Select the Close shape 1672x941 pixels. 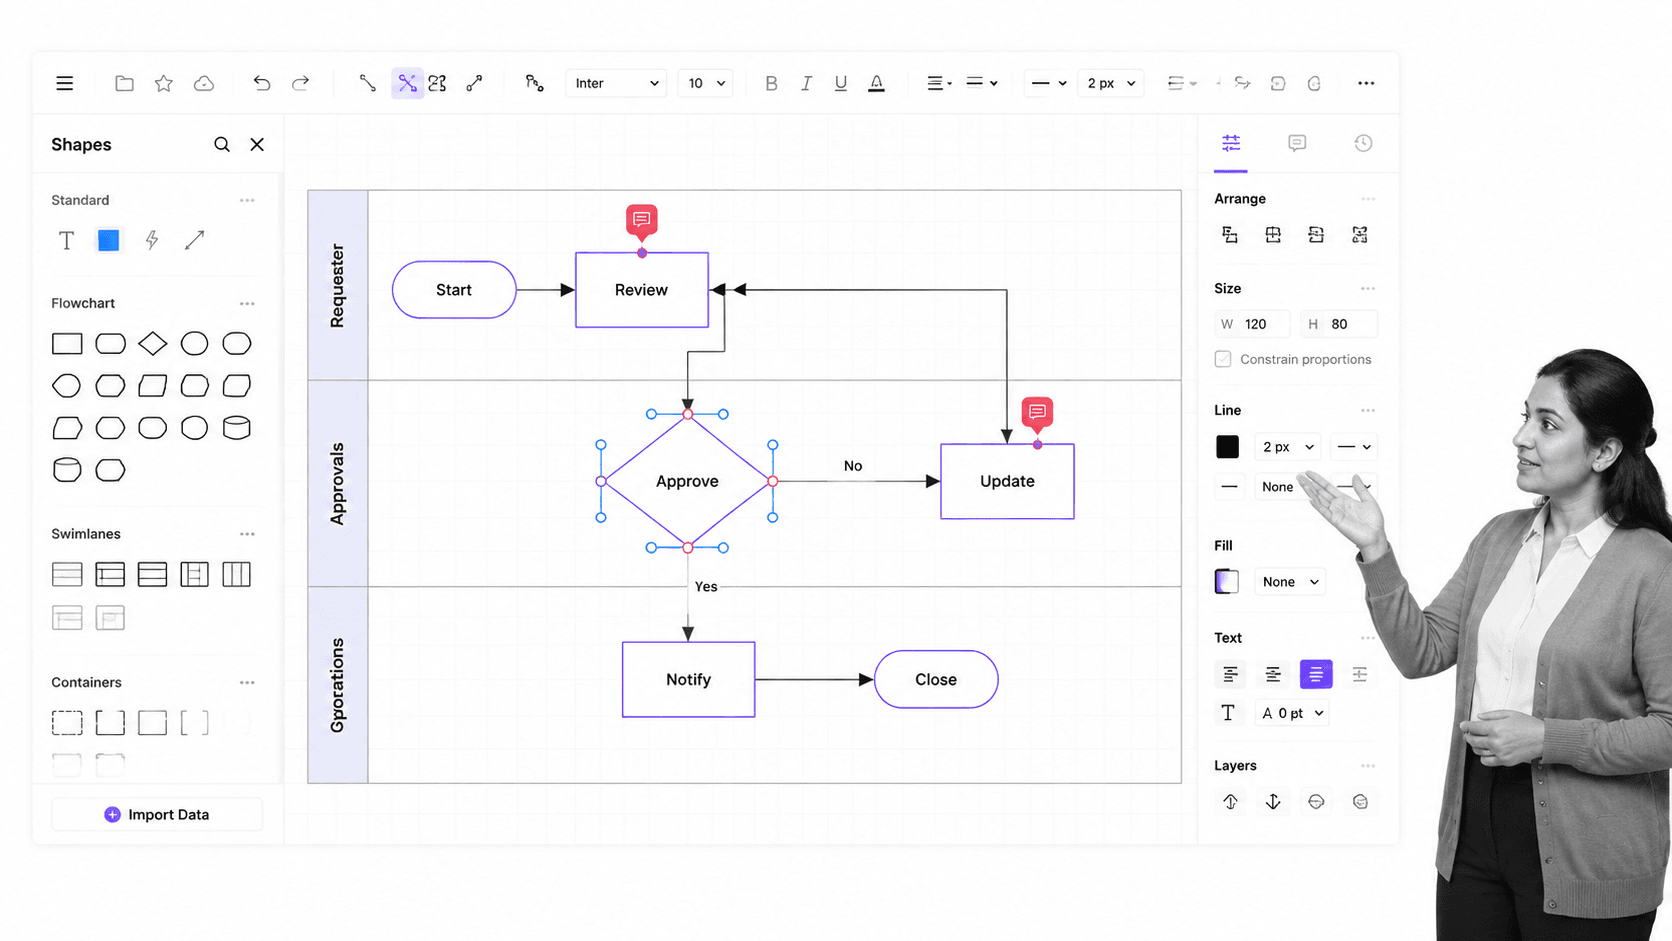click(936, 680)
